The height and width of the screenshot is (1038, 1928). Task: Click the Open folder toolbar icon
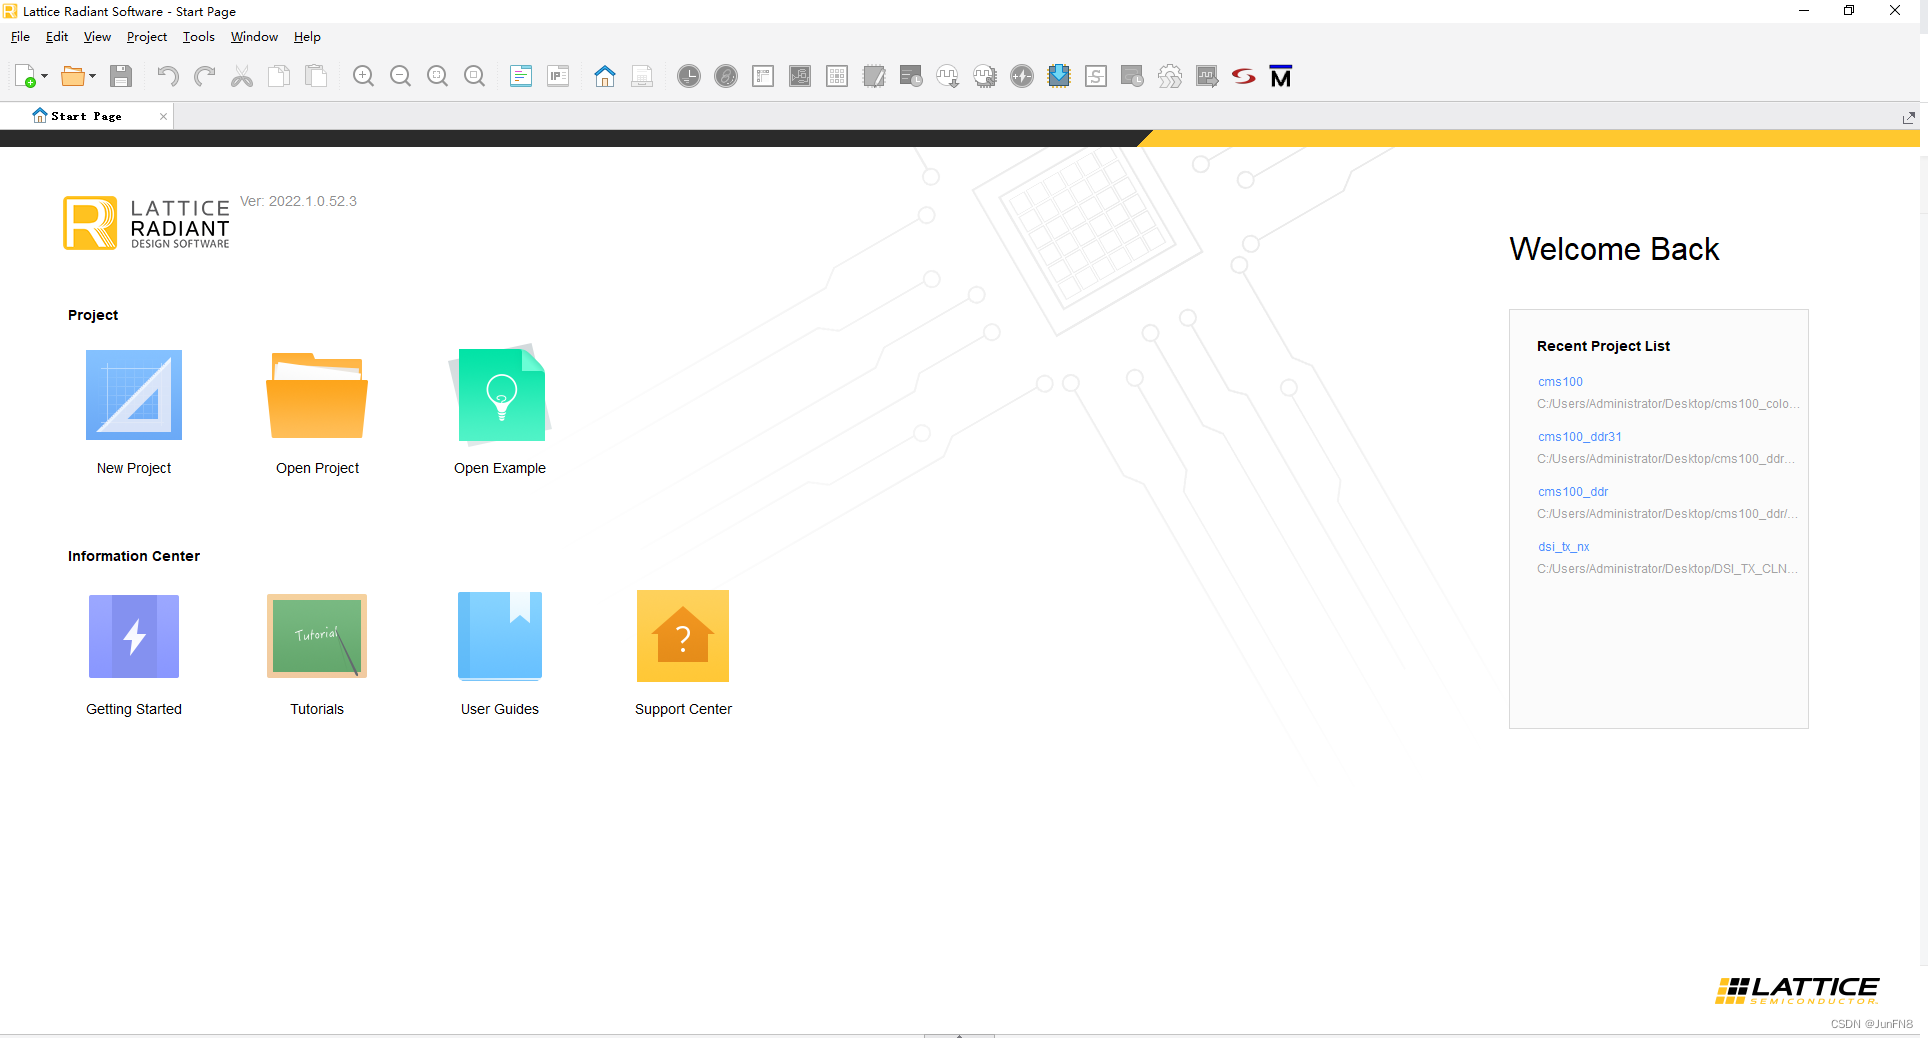[x=73, y=76]
